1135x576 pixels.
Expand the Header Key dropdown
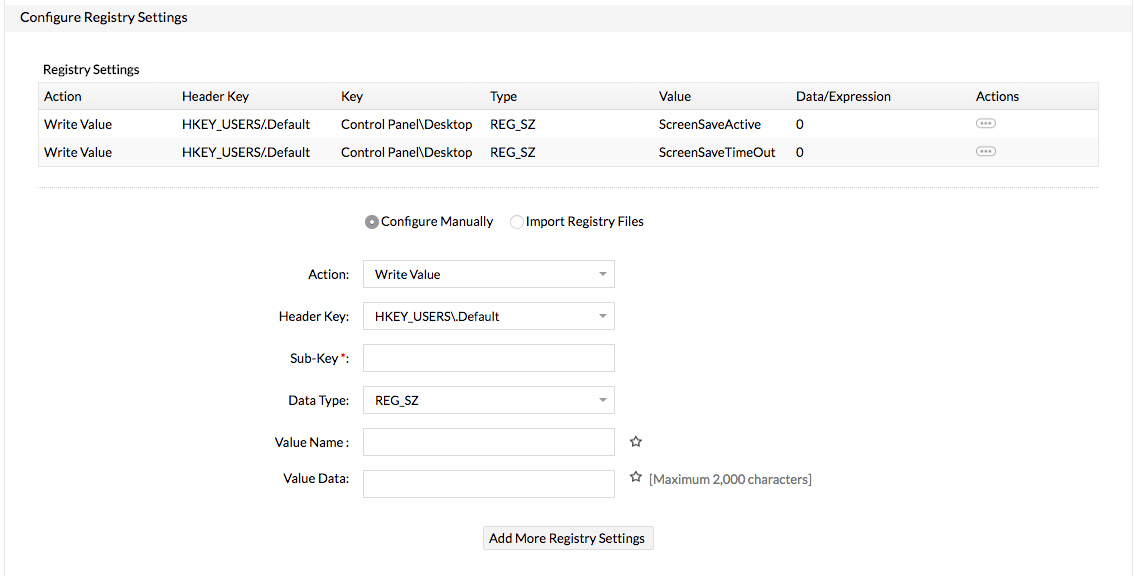click(488, 316)
